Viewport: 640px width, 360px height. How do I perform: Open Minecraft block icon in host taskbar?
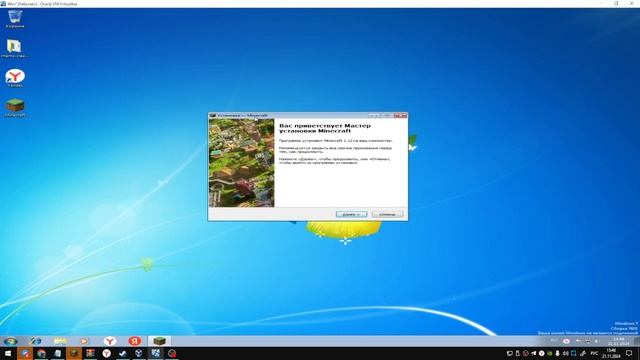coord(74,353)
